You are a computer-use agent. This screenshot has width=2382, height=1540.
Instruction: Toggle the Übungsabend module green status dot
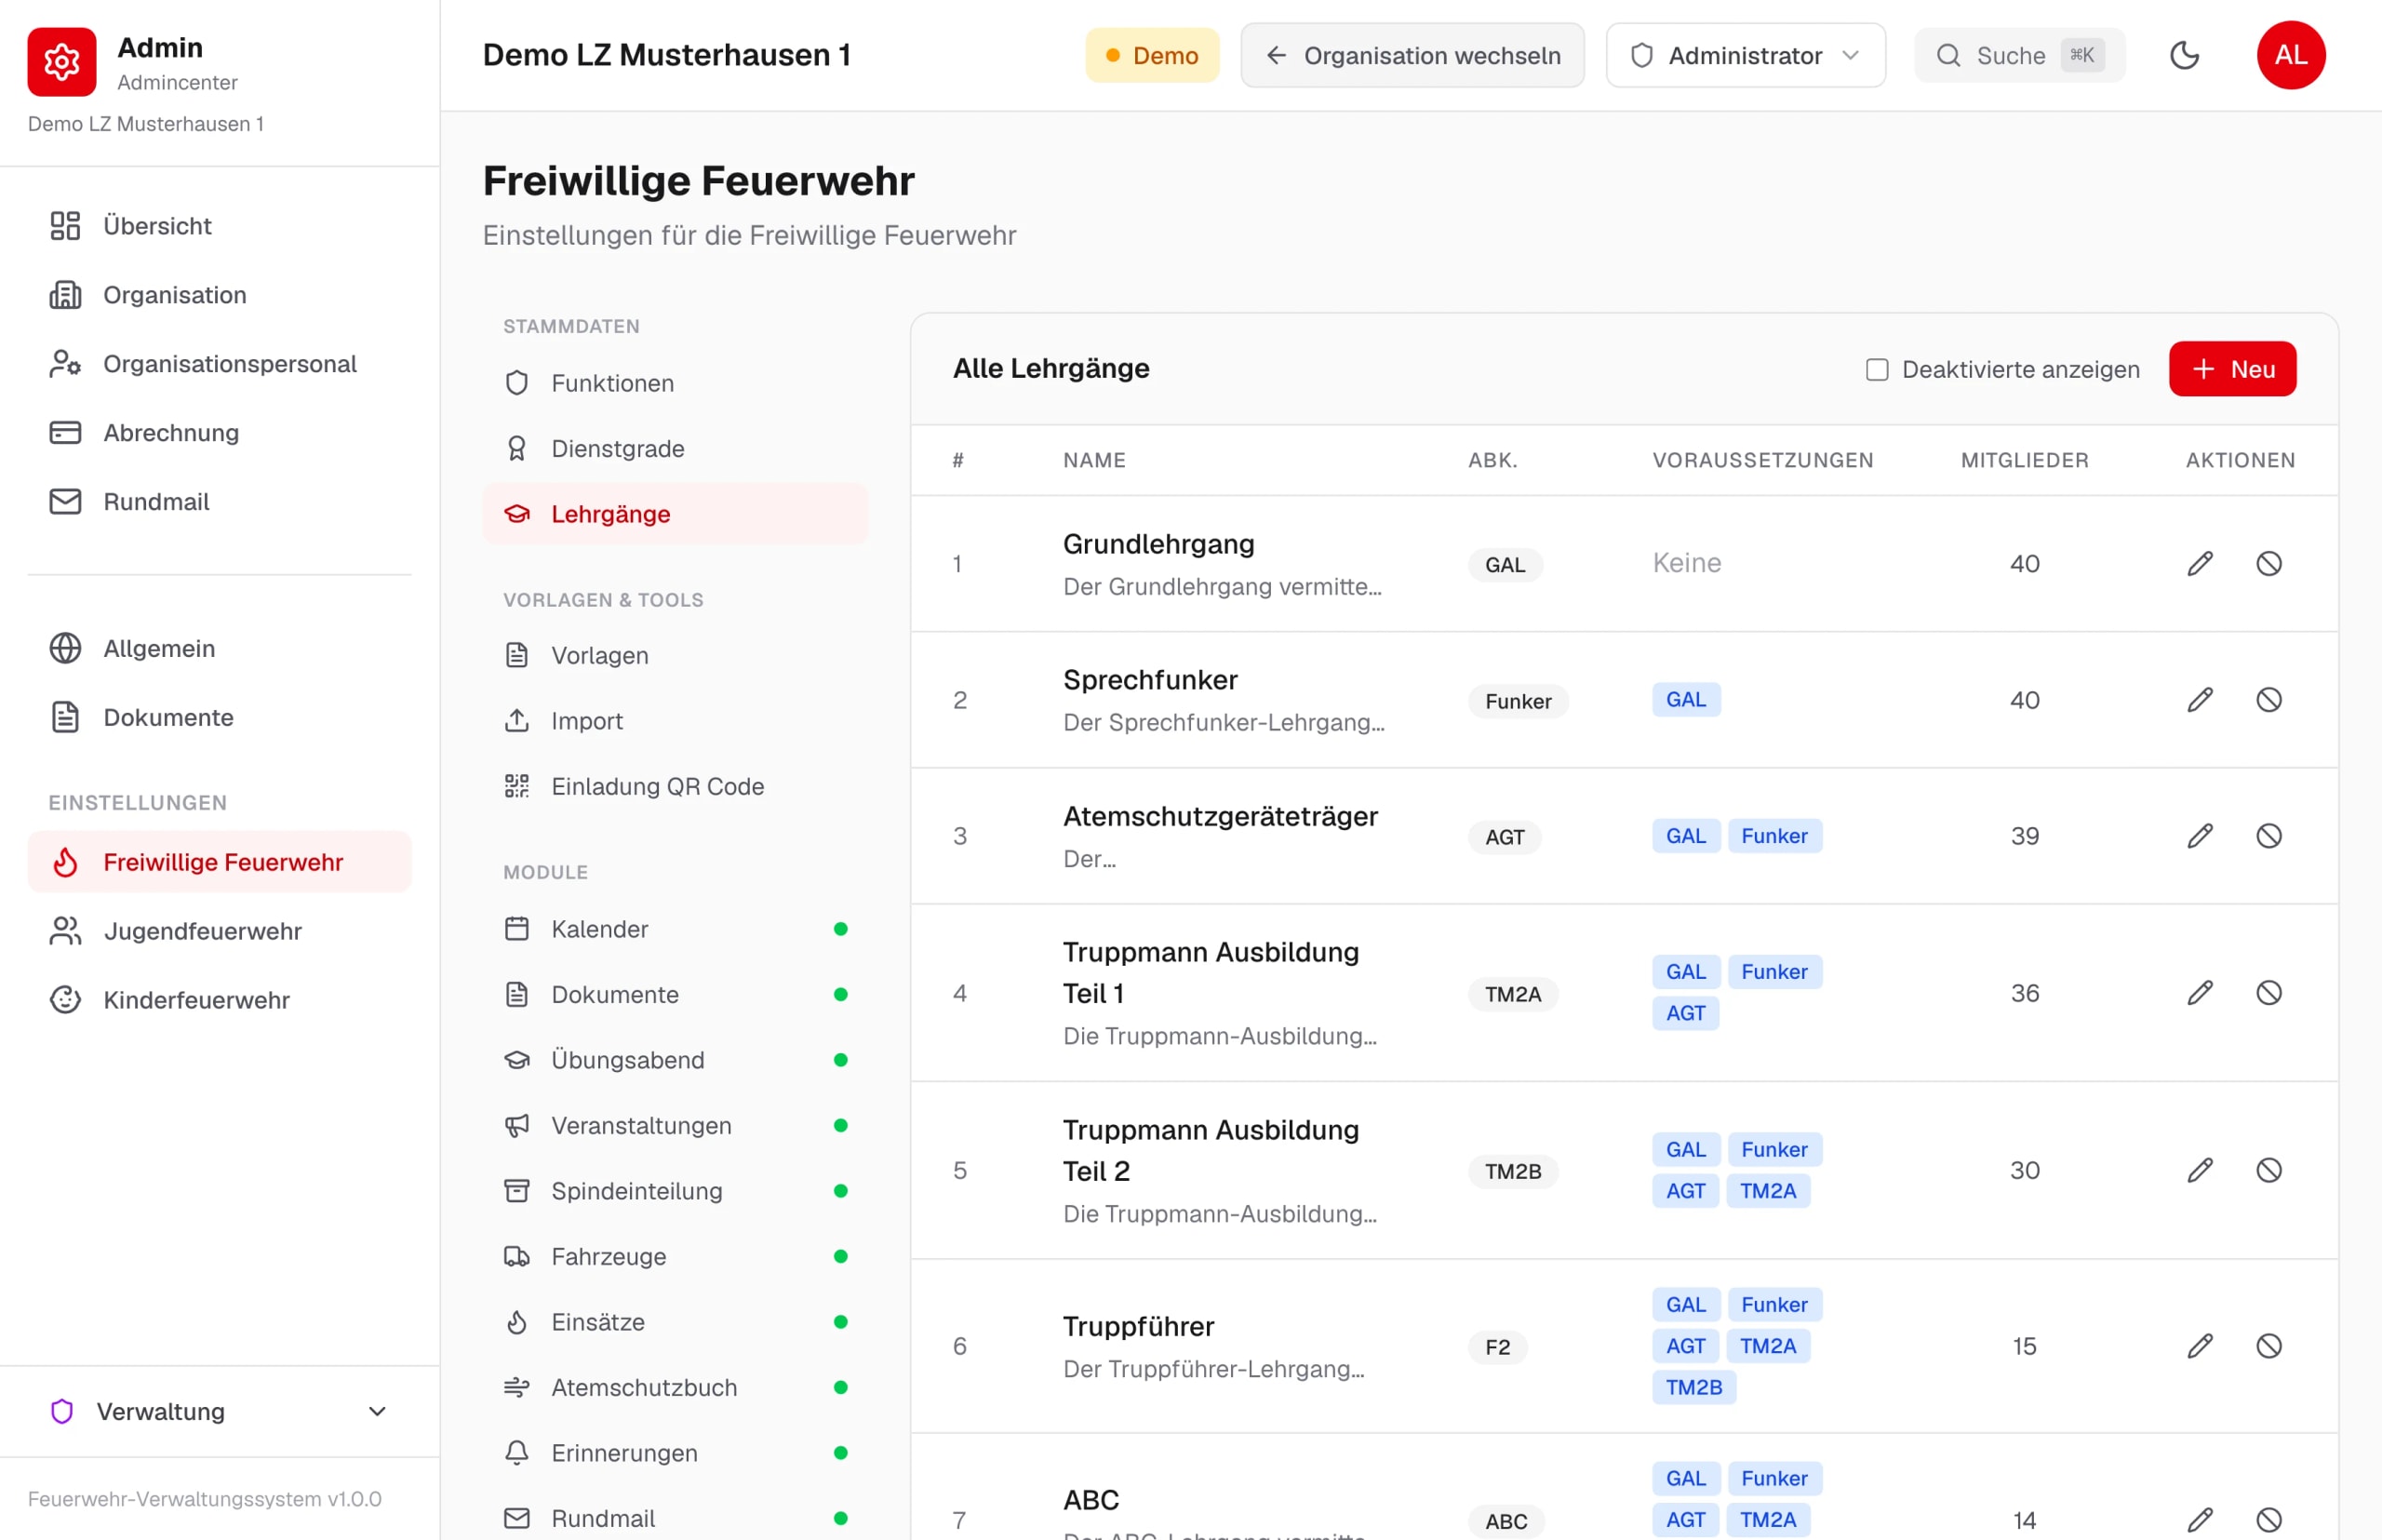840,1060
